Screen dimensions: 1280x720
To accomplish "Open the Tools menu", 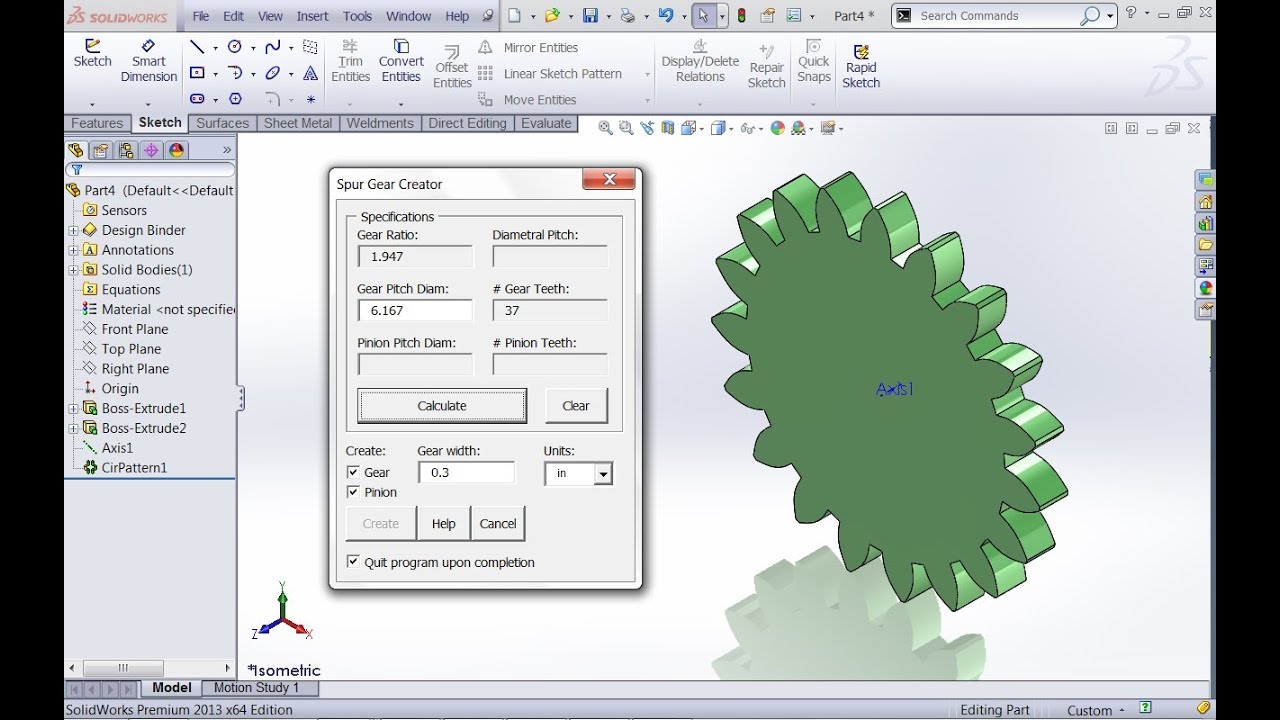I will tap(357, 16).
